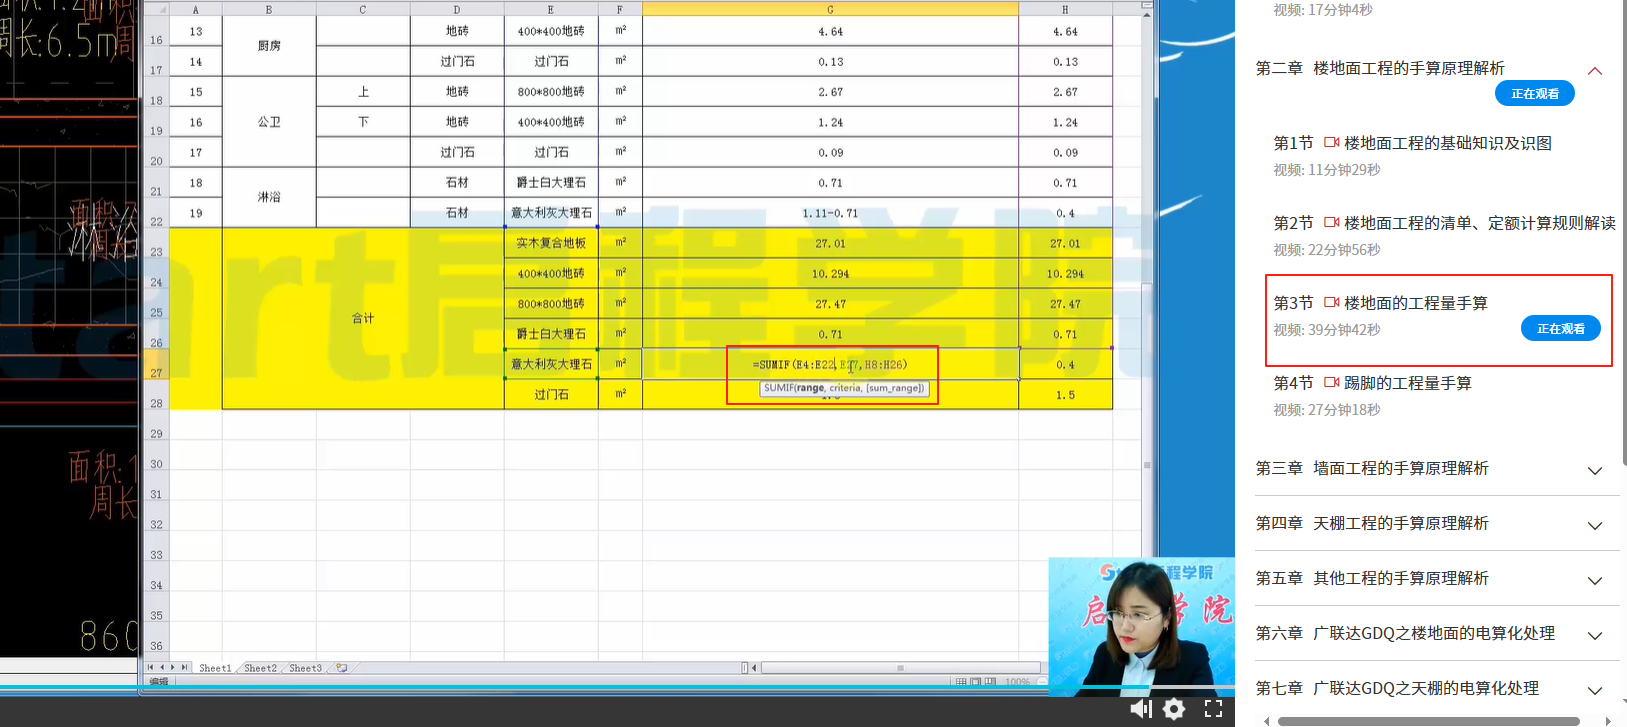The height and width of the screenshot is (727, 1627).
Task: Expand 第五章 其他工程的手算原理解析
Action: [x=1595, y=580]
